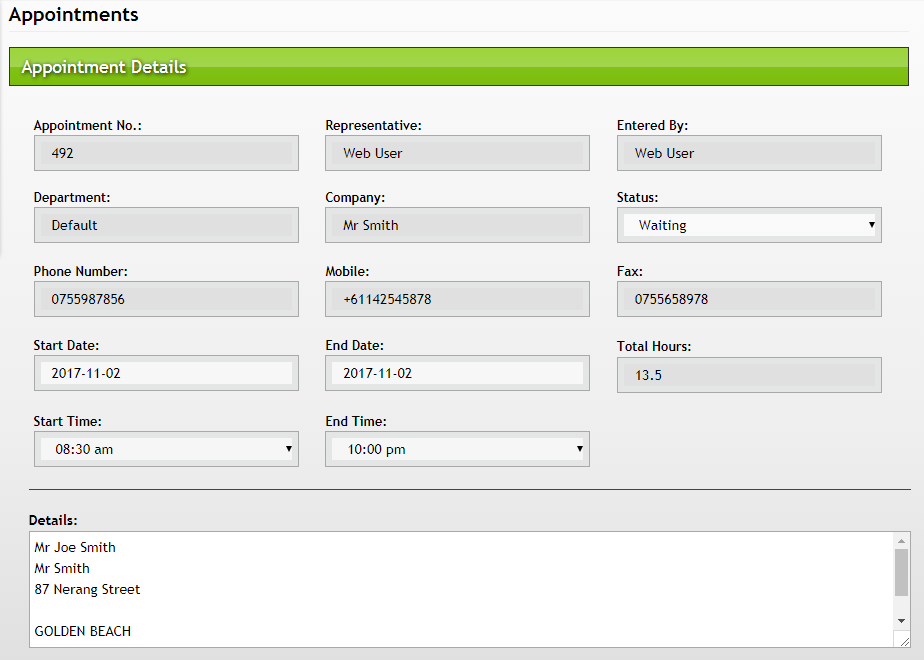Image resolution: width=924 pixels, height=660 pixels.
Task: Click the Phone Number field
Action: tap(166, 299)
